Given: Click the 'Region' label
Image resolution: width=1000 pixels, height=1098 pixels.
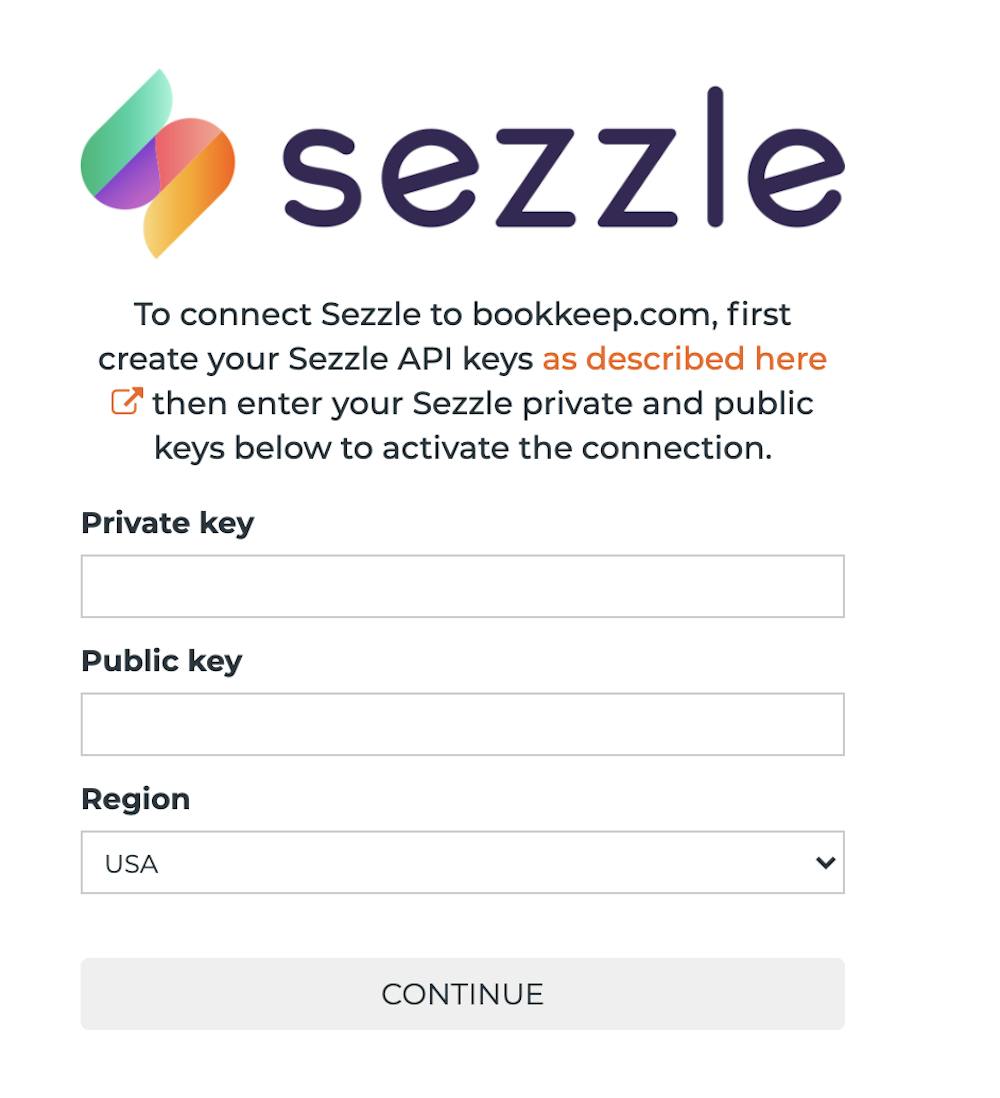Looking at the screenshot, I should pyautogui.click(x=135, y=799).
